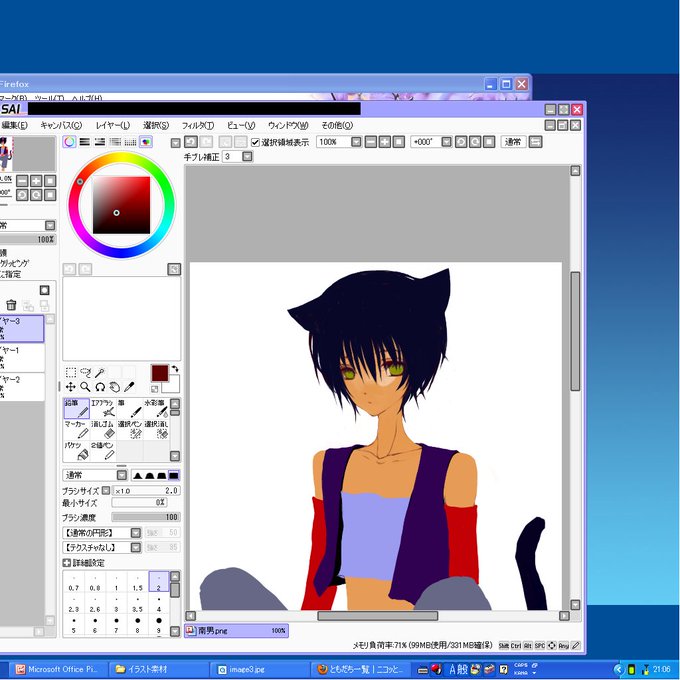Image resolution: width=680 pixels, height=680 pixels.
Task: Open the ウィンドウ(W) menu
Action: [x=288, y=125]
